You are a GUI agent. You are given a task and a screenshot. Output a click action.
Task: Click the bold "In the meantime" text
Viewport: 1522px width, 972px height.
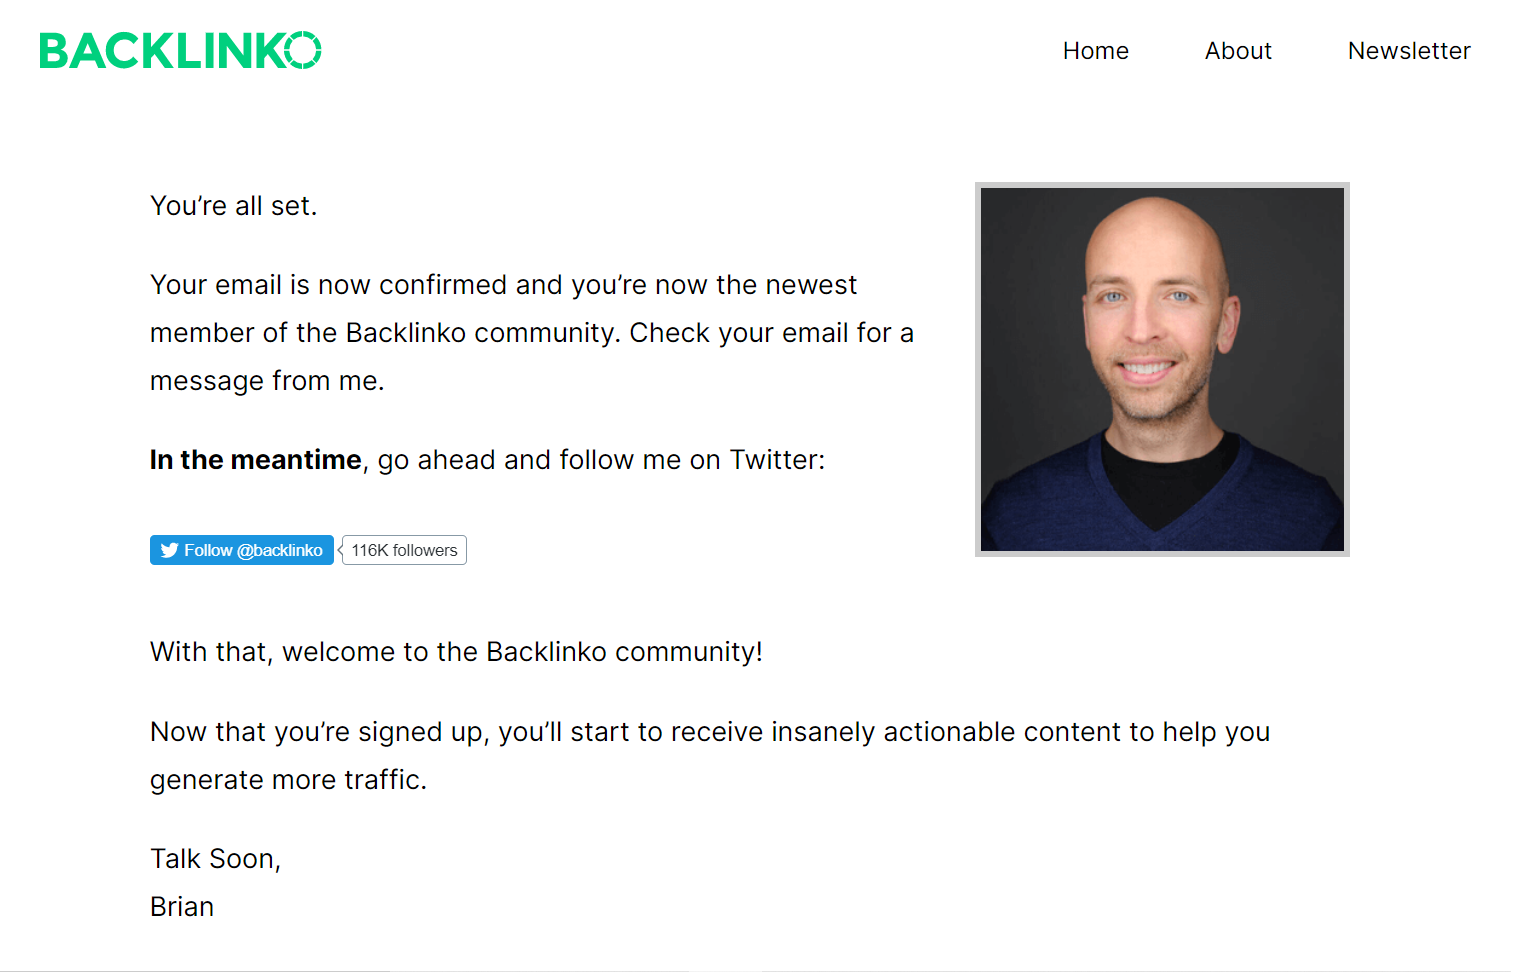pyautogui.click(x=255, y=460)
